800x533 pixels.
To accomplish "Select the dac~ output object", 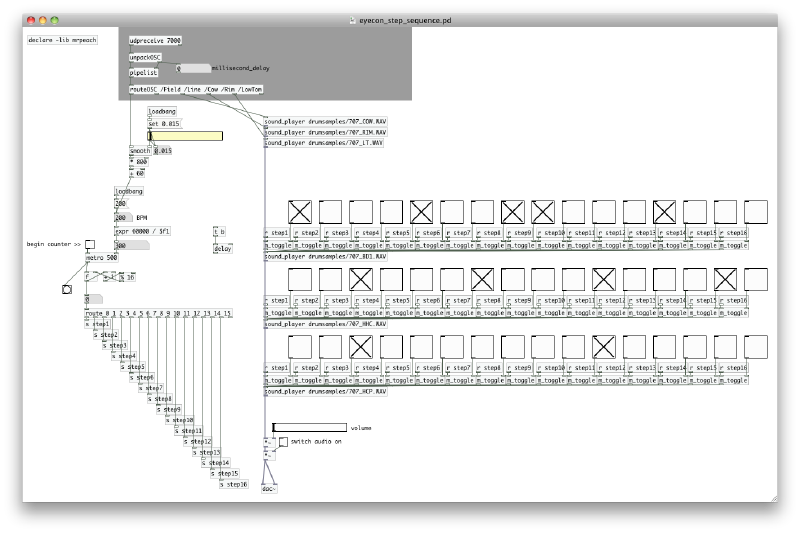I will (268, 489).
